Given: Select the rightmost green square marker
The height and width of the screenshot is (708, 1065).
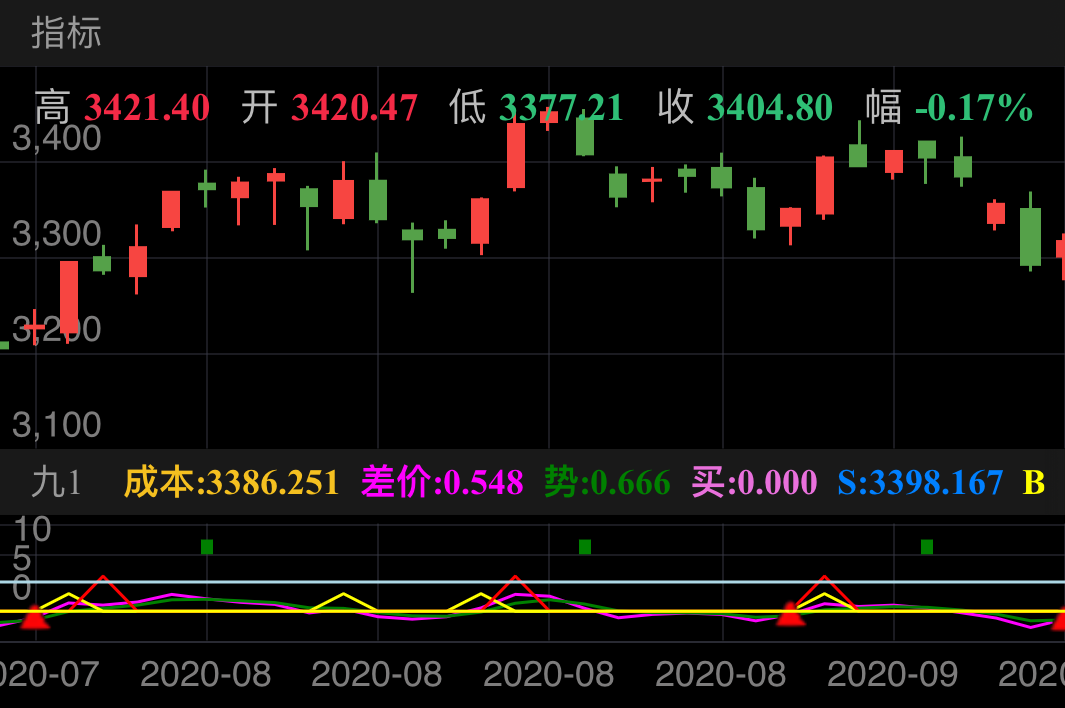Looking at the screenshot, I should pyautogui.click(x=927, y=547).
